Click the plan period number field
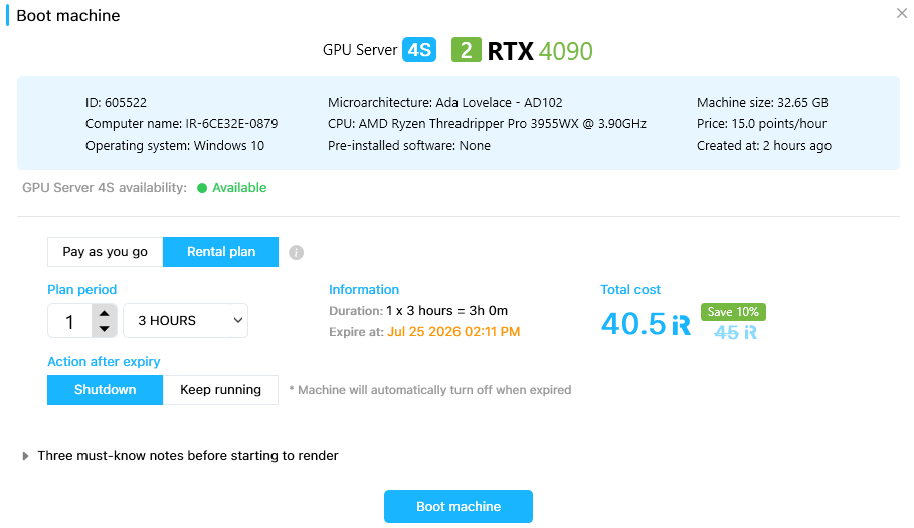Viewport: 914px width, 528px height. click(x=70, y=321)
